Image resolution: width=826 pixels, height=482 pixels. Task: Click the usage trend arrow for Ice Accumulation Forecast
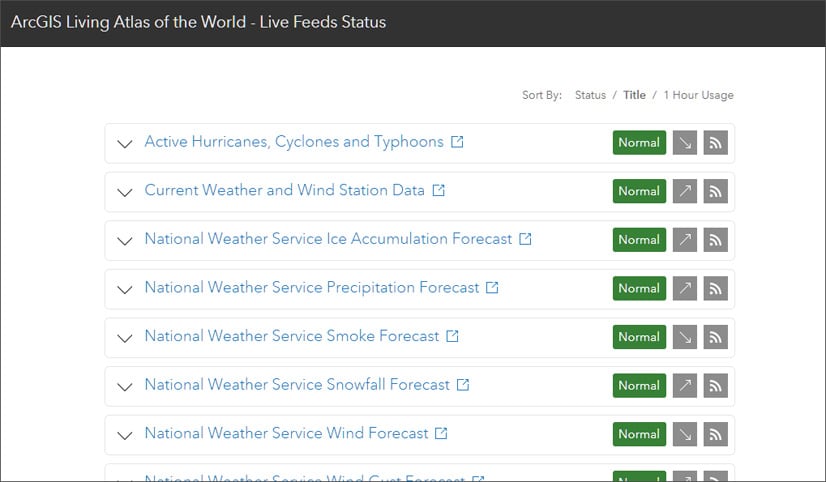(685, 240)
